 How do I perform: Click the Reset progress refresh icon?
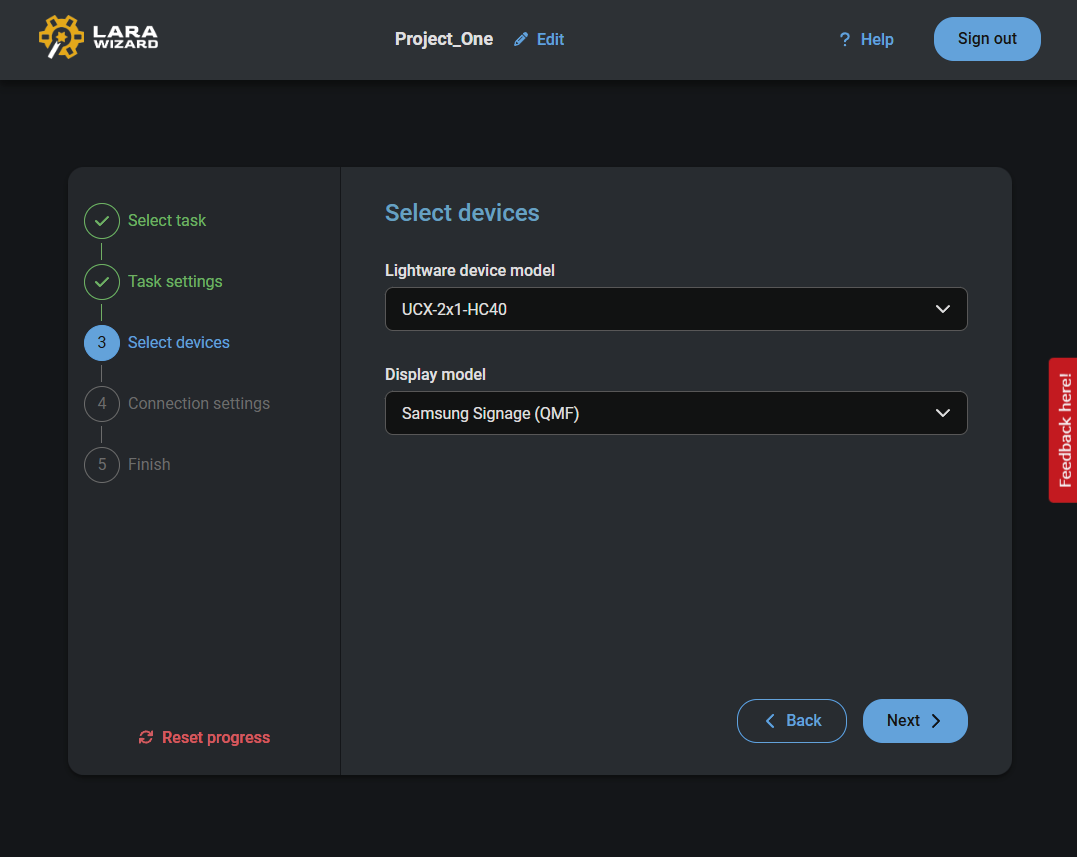pyautogui.click(x=146, y=738)
